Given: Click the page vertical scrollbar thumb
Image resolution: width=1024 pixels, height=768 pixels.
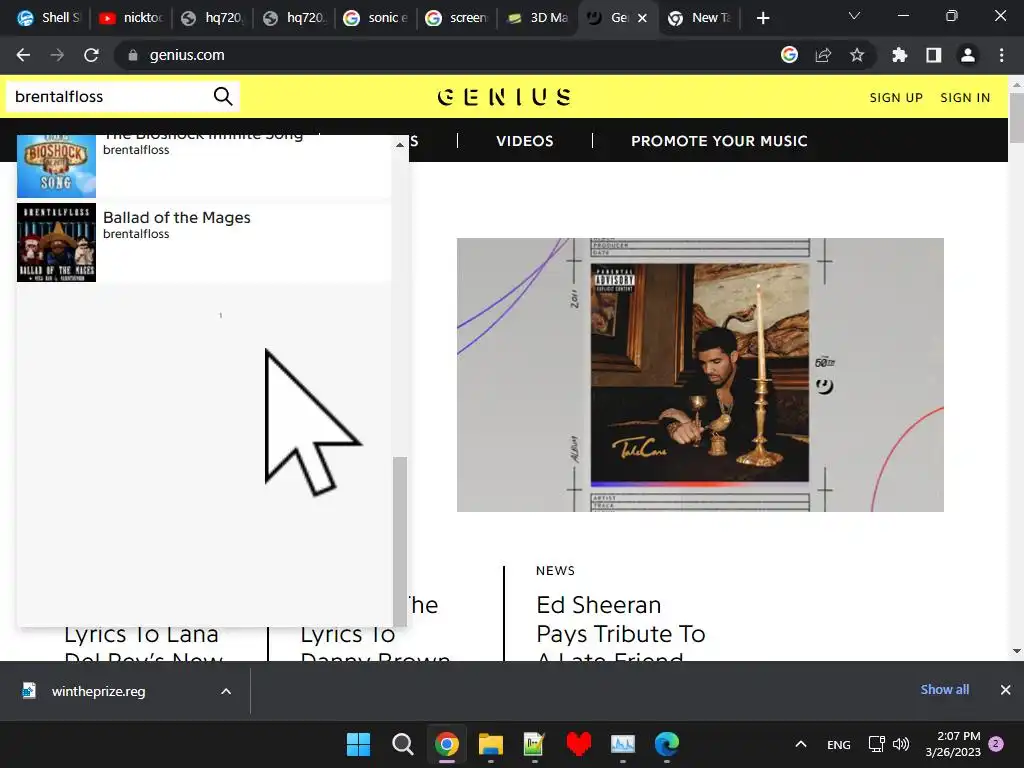Looking at the screenshot, I should (x=1016, y=118).
